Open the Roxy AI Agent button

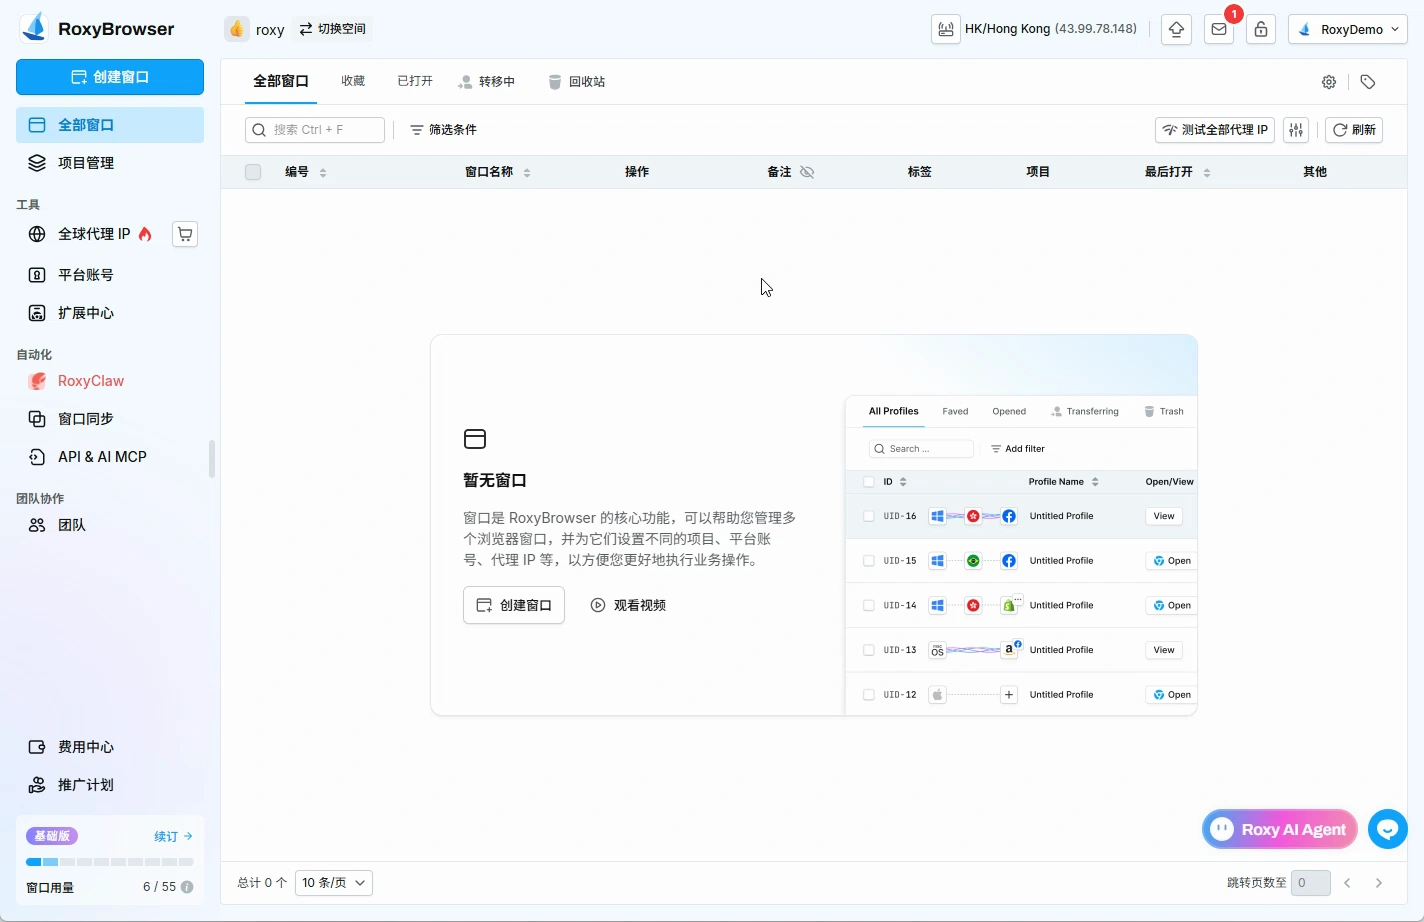coord(1280,829)
